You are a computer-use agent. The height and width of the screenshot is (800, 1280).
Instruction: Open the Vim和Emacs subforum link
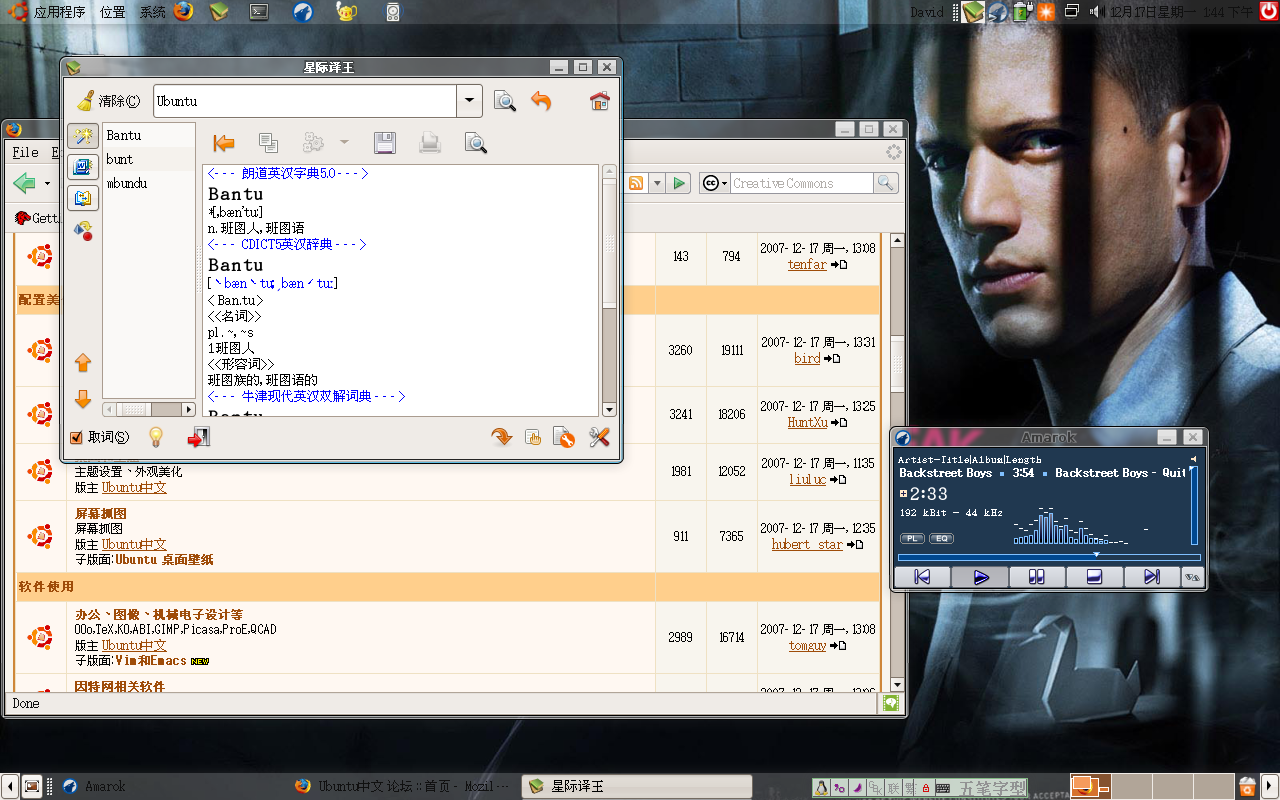click(x=150, y=661)
